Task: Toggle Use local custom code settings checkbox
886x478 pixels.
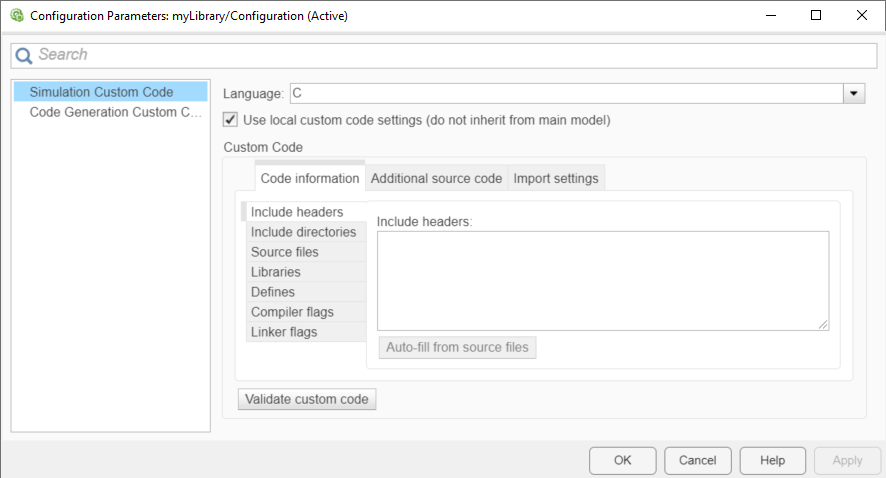Action: 231,120
